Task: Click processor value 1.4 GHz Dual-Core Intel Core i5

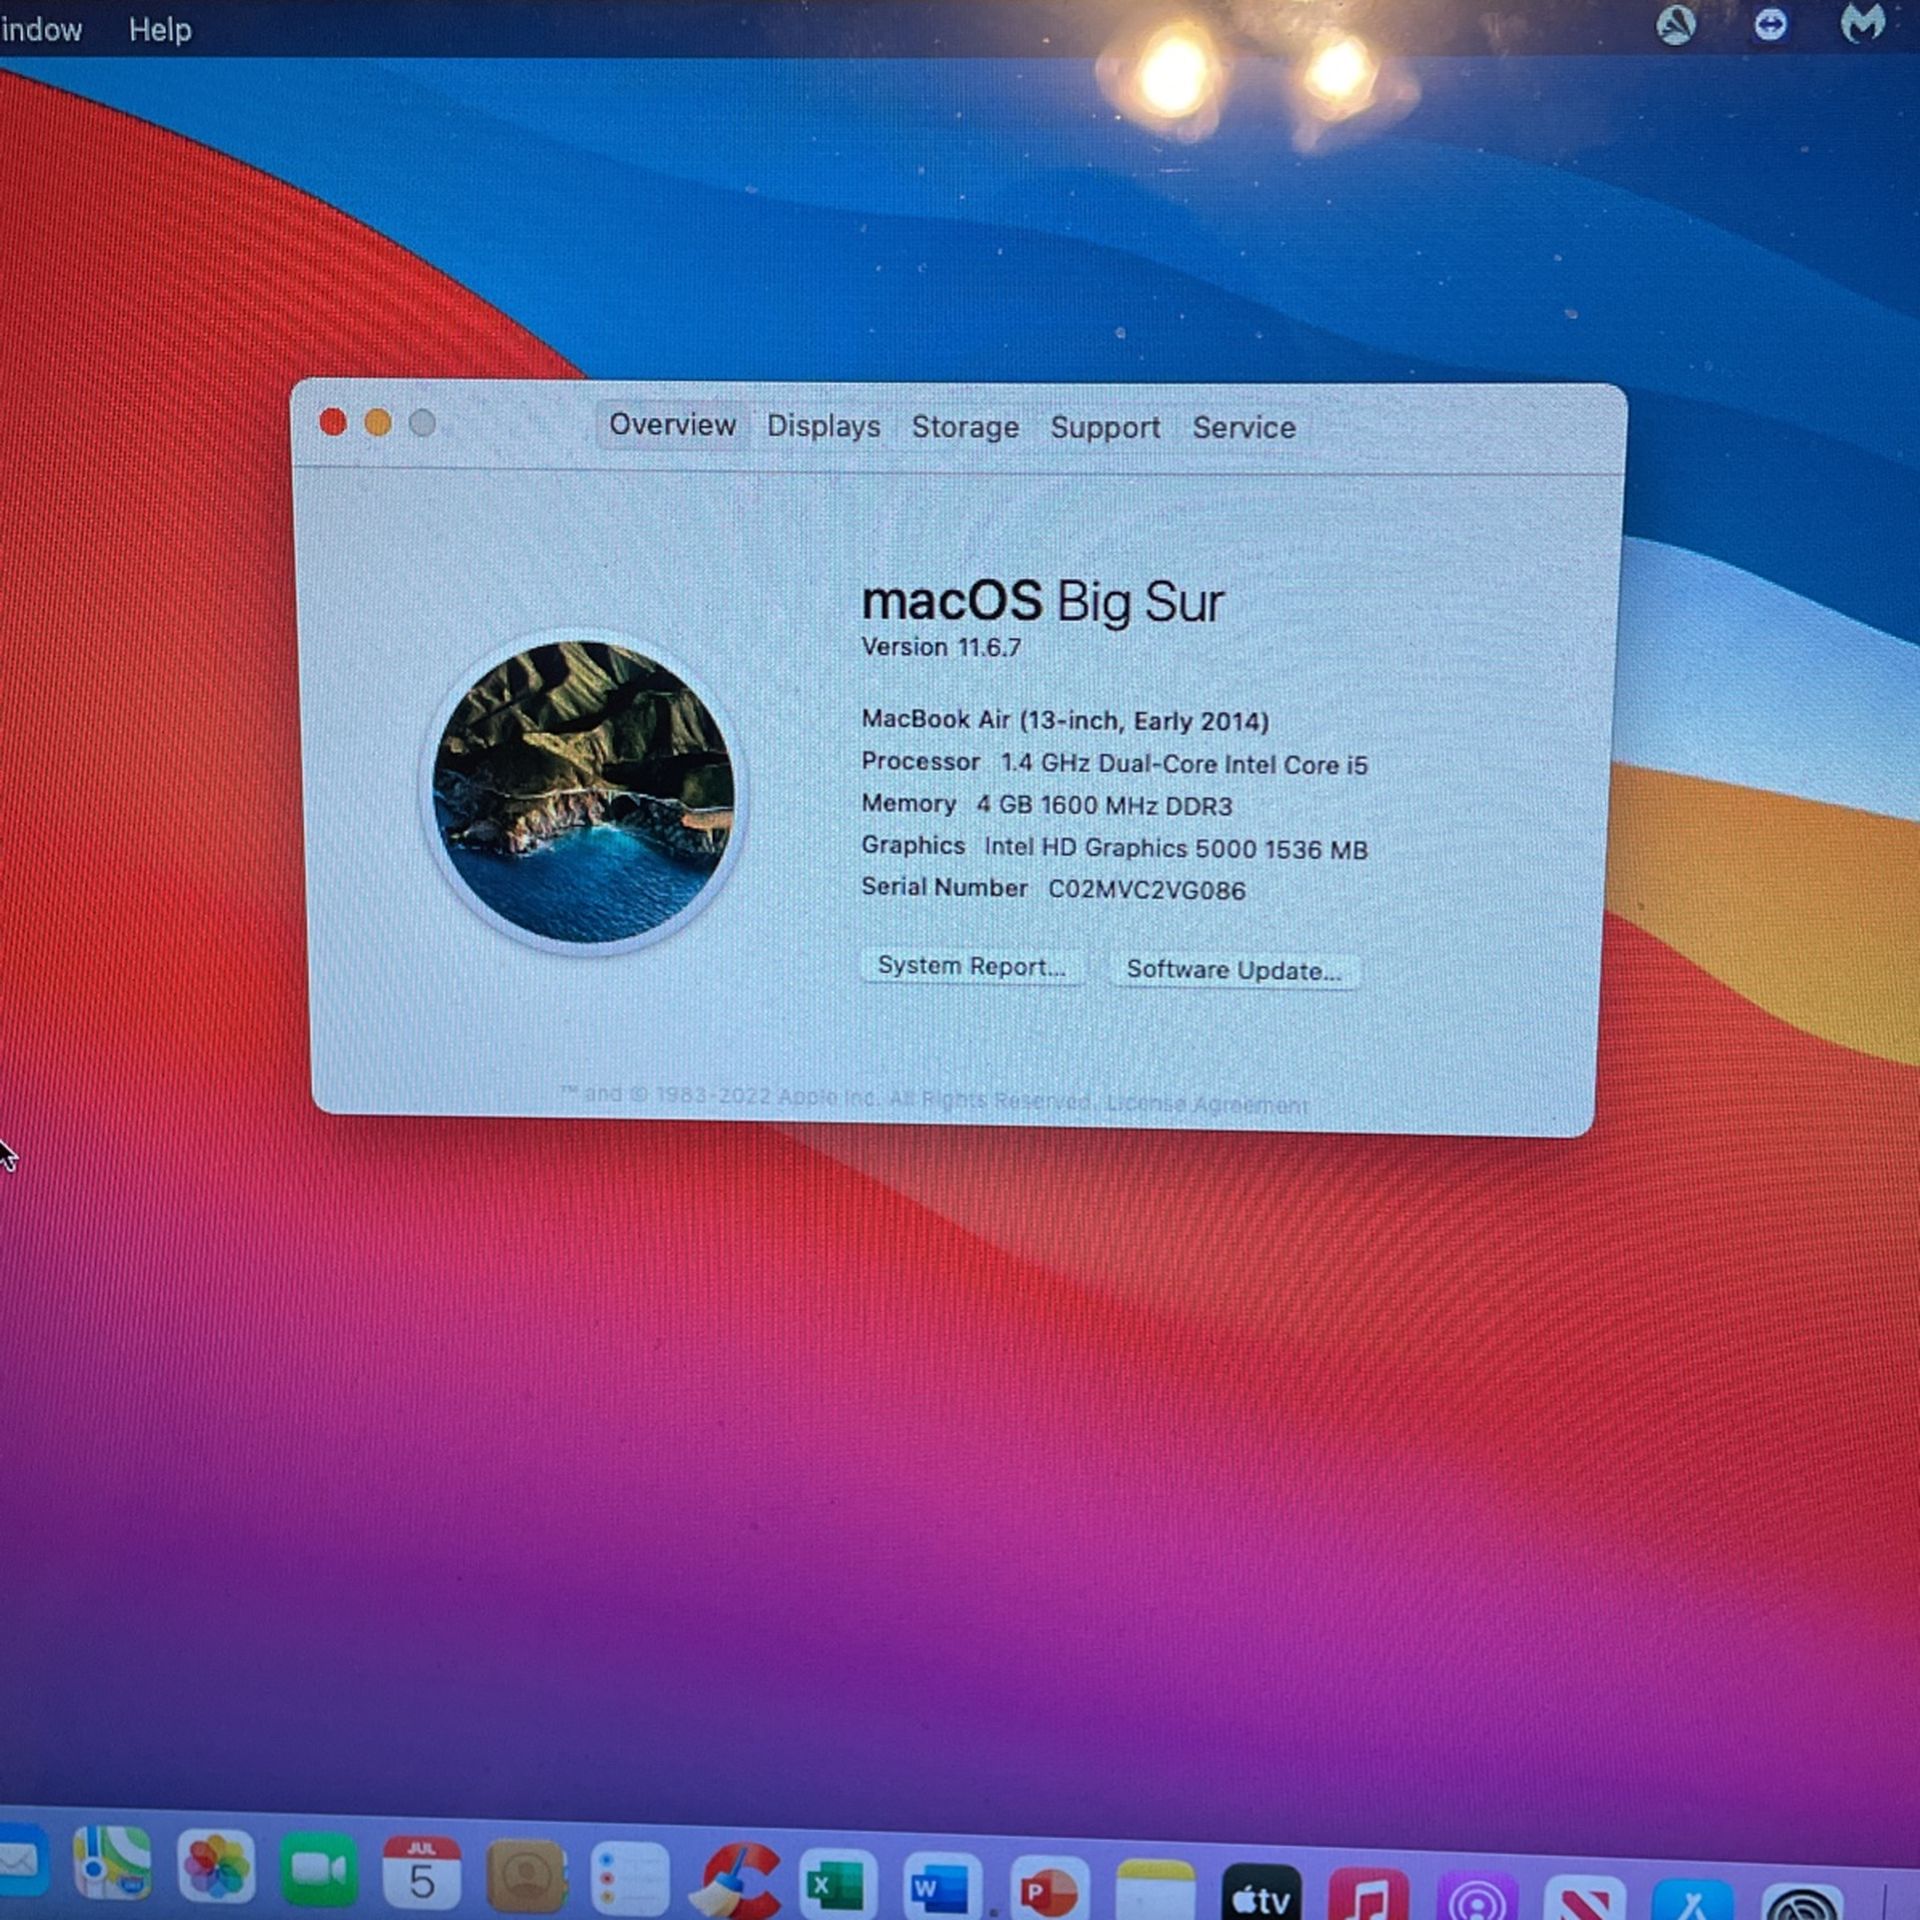Action: click(x=1184, y=764)
